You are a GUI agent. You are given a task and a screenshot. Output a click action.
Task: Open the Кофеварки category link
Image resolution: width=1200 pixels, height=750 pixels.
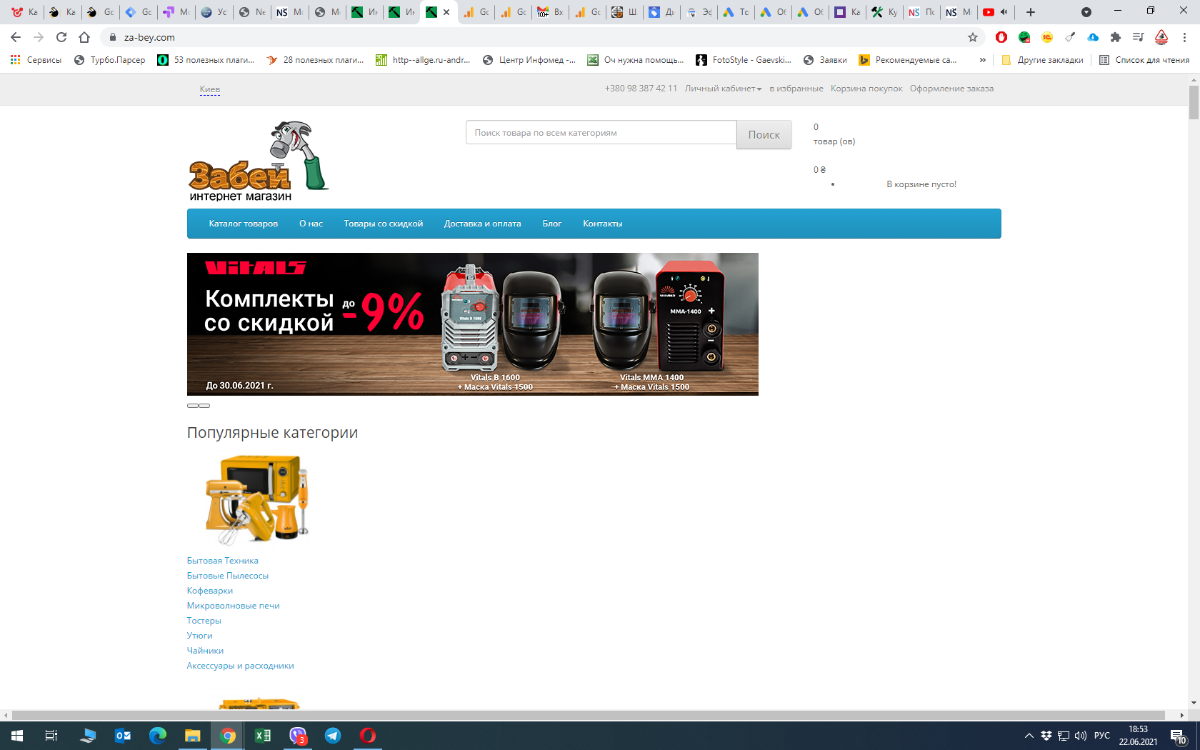coord(210,590)
